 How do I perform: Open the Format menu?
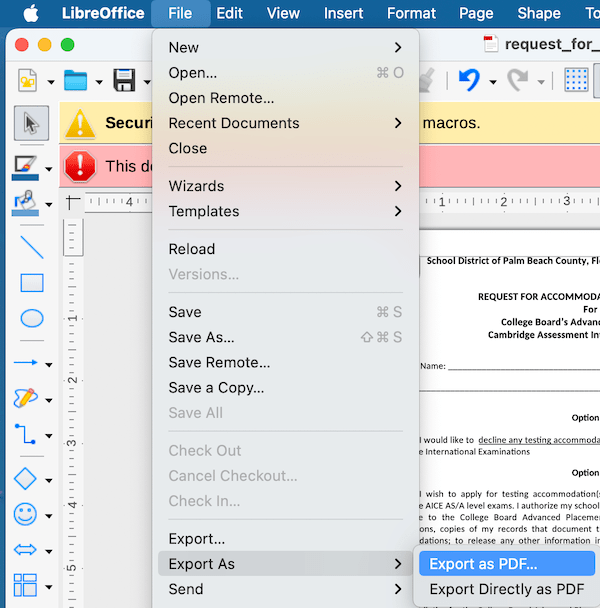(411, 13)
